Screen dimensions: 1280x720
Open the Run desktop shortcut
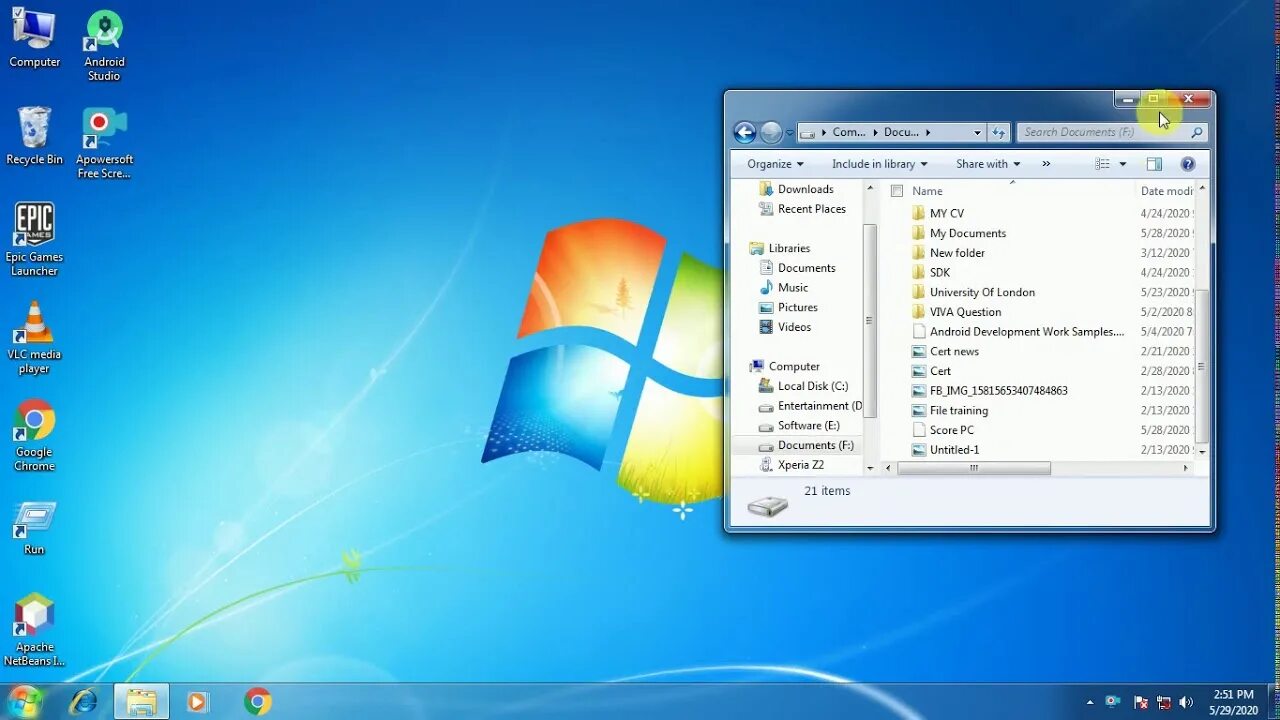34,528
